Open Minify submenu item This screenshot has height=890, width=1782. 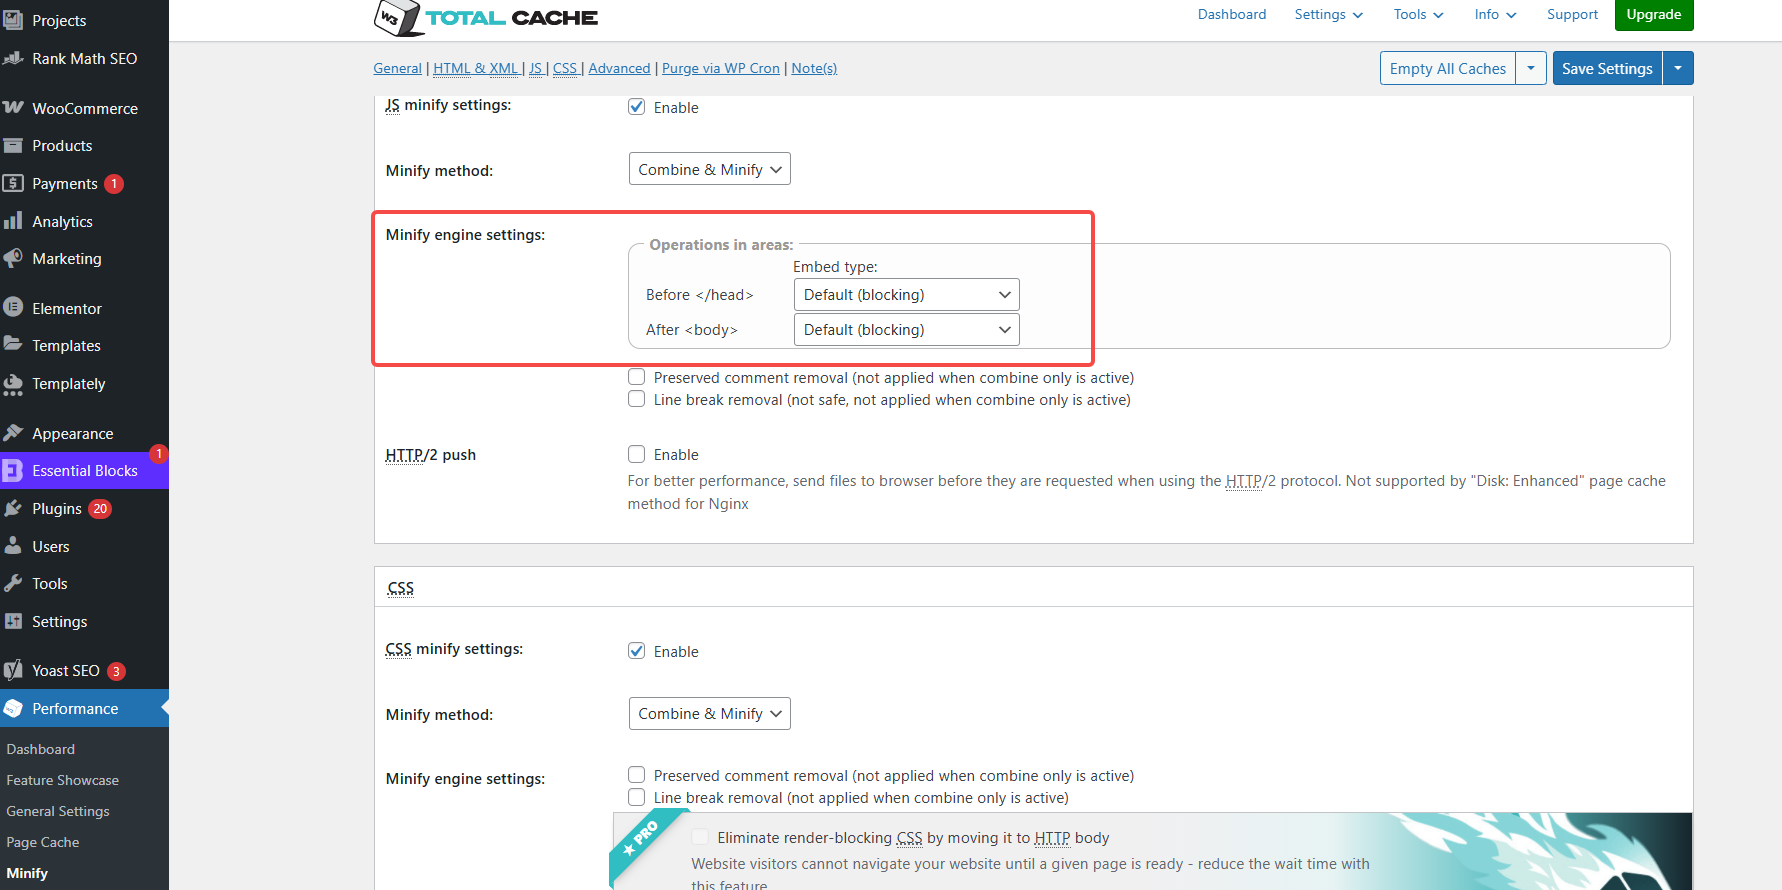coord(27,873)
